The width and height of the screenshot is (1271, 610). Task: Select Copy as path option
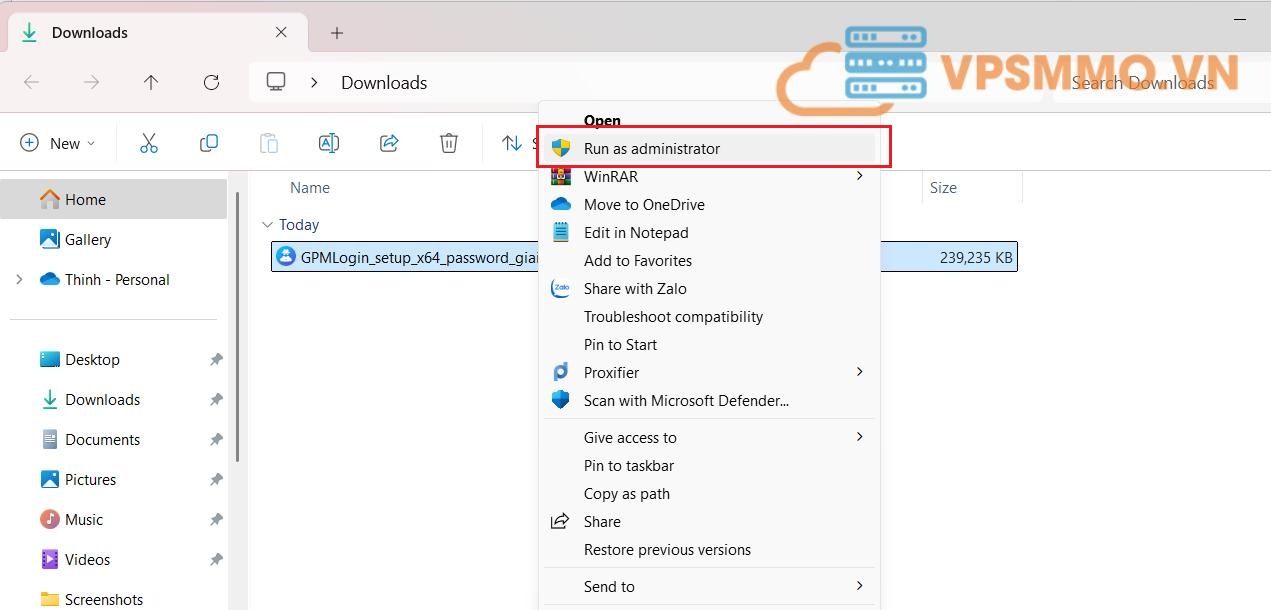[x=627, y=494]
